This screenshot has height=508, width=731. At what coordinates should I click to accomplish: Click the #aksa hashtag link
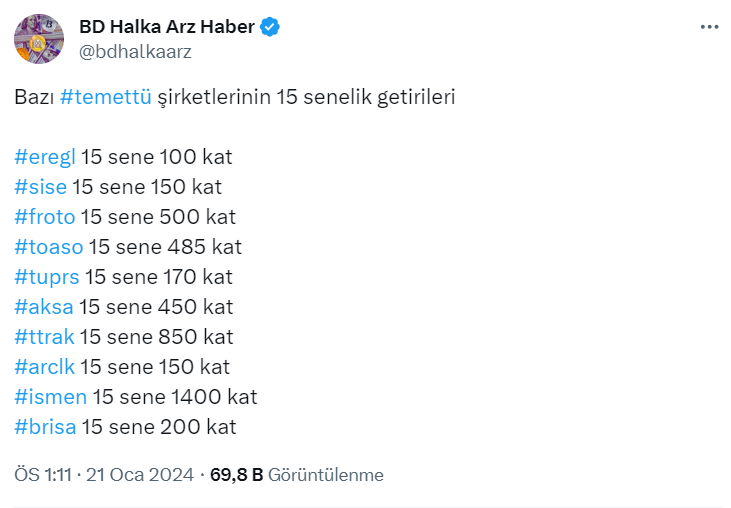coord(44,307)
